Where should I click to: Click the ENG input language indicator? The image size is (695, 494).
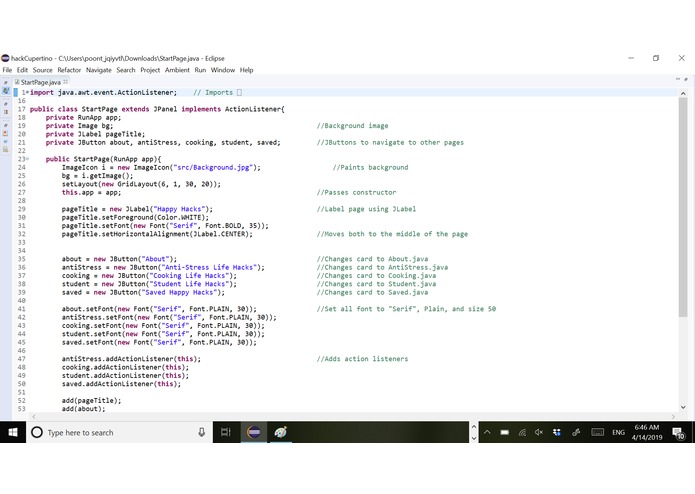[618, 432]
